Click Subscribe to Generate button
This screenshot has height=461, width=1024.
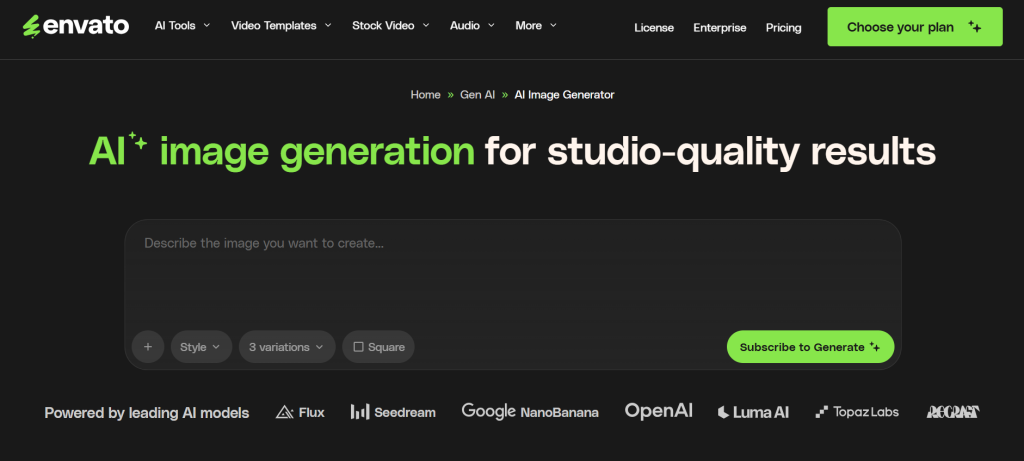pos(810,347)
